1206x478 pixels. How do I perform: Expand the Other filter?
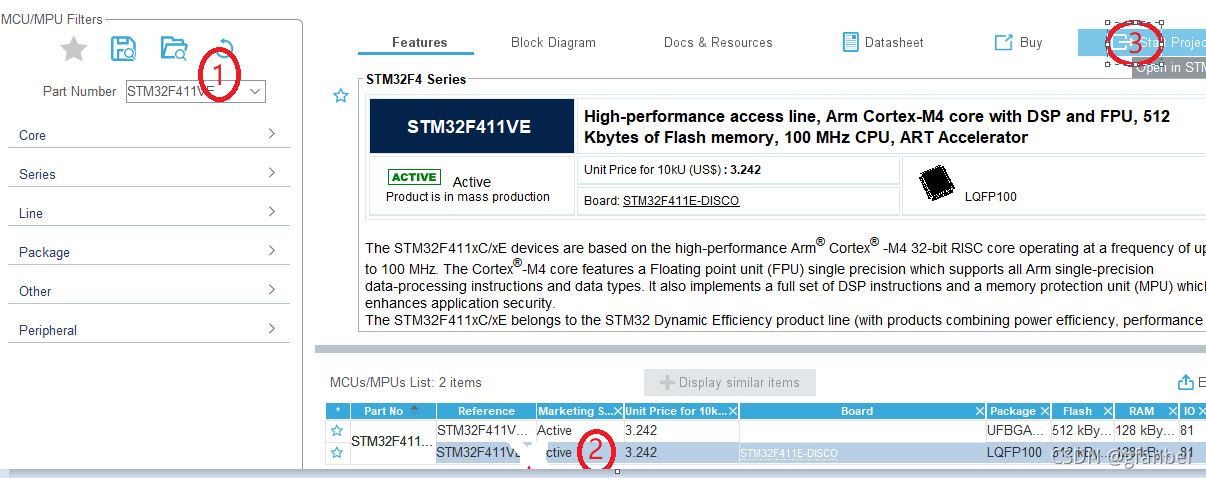click(149, 291)
